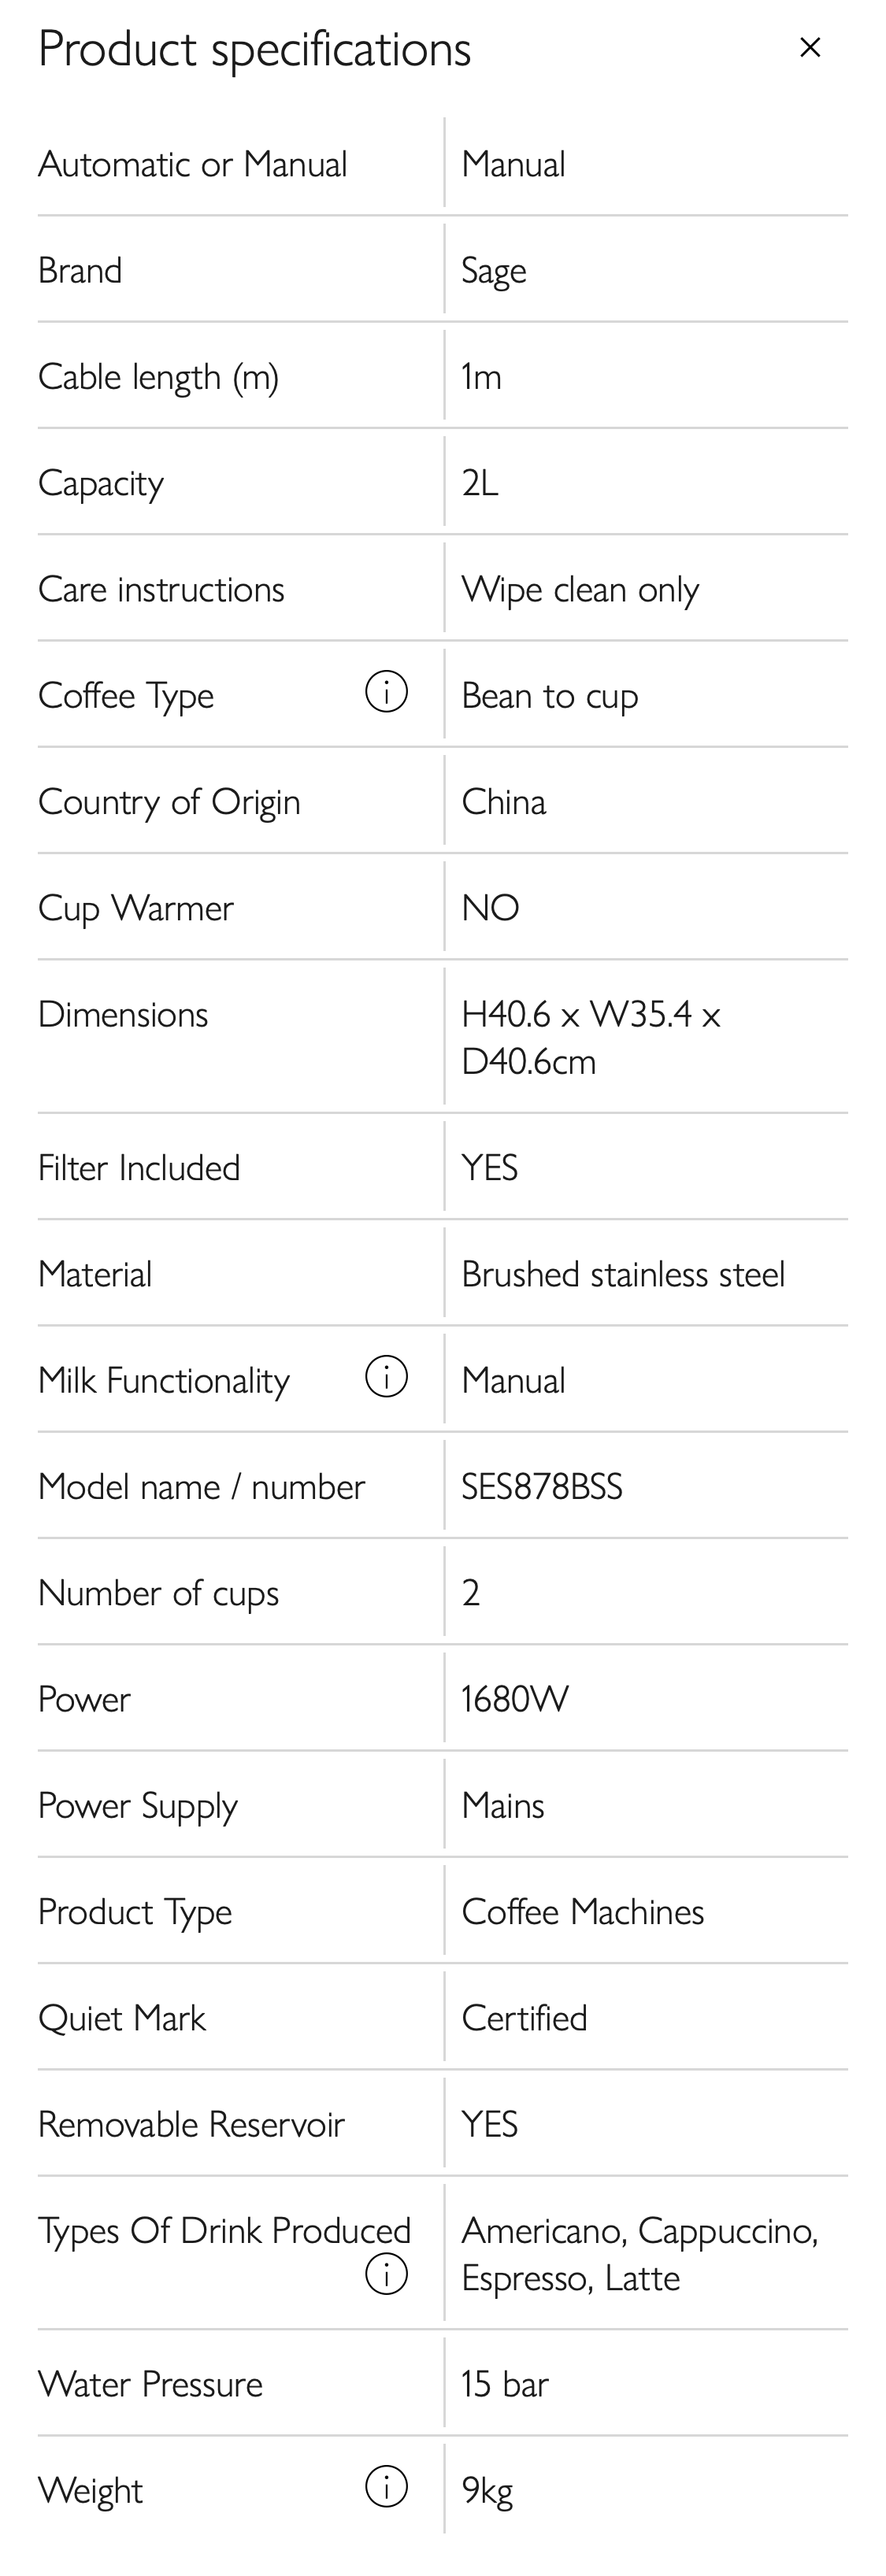Select the Cup Warmer NO value
Screen dimensions: 886x2576
[489, 907]
